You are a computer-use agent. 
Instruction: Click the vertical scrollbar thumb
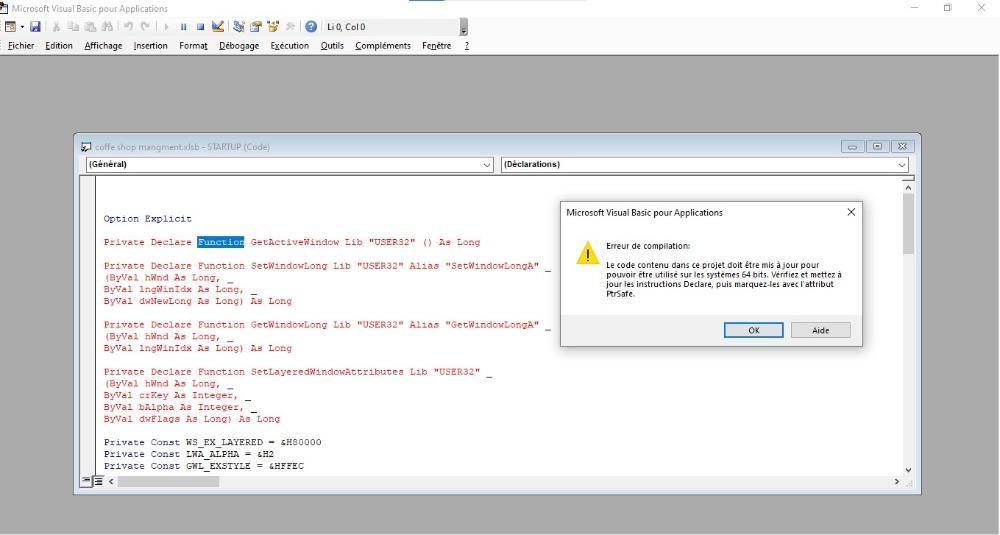[x=908, y=224]
